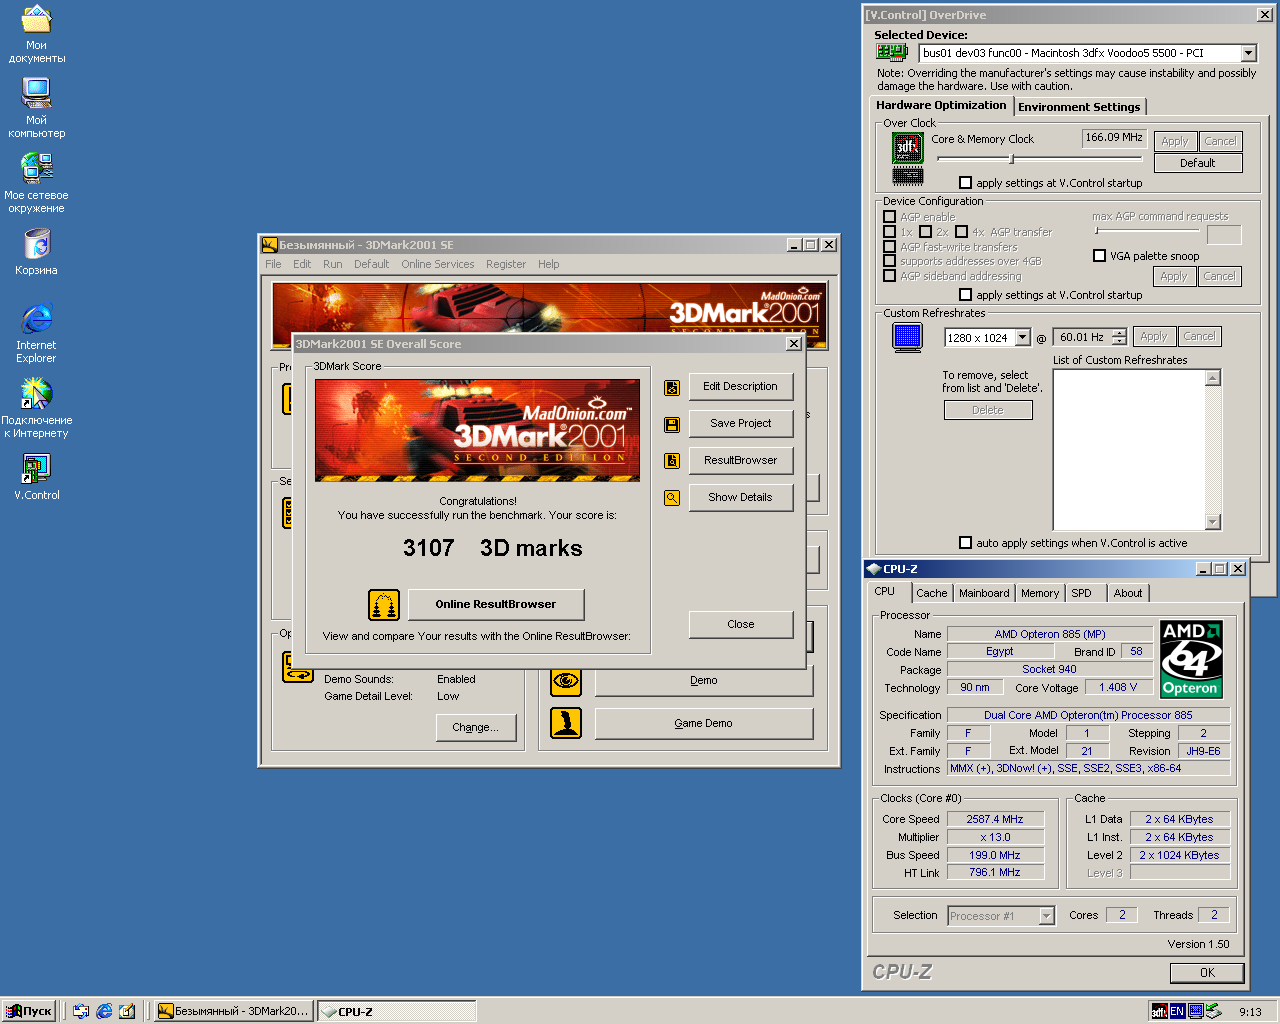Toggle supports addresses over 4GB checkbox
This screenshot has width=1280, height=1024.
coord(889,261)
